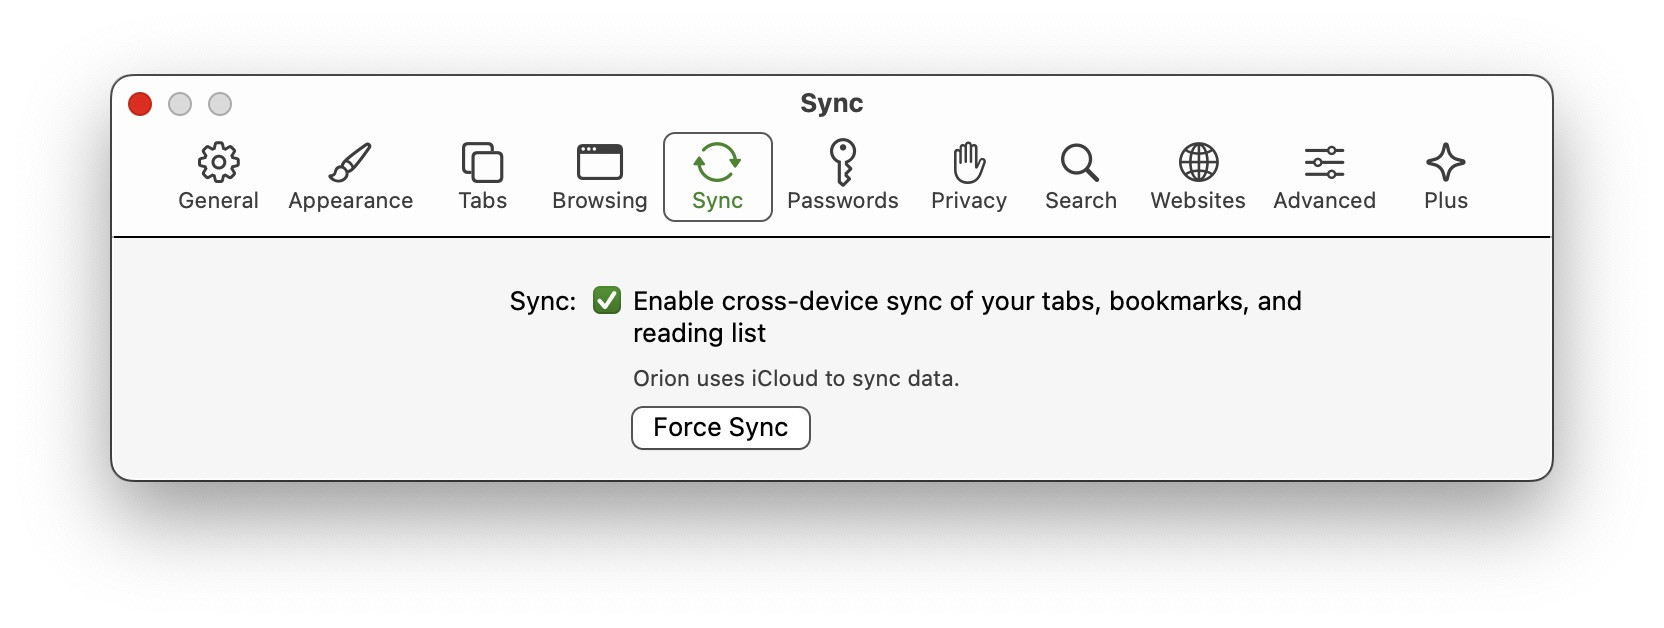Disable the cross-device sync checkbox
Screen dimensions: 1664x628
point(607,301)
